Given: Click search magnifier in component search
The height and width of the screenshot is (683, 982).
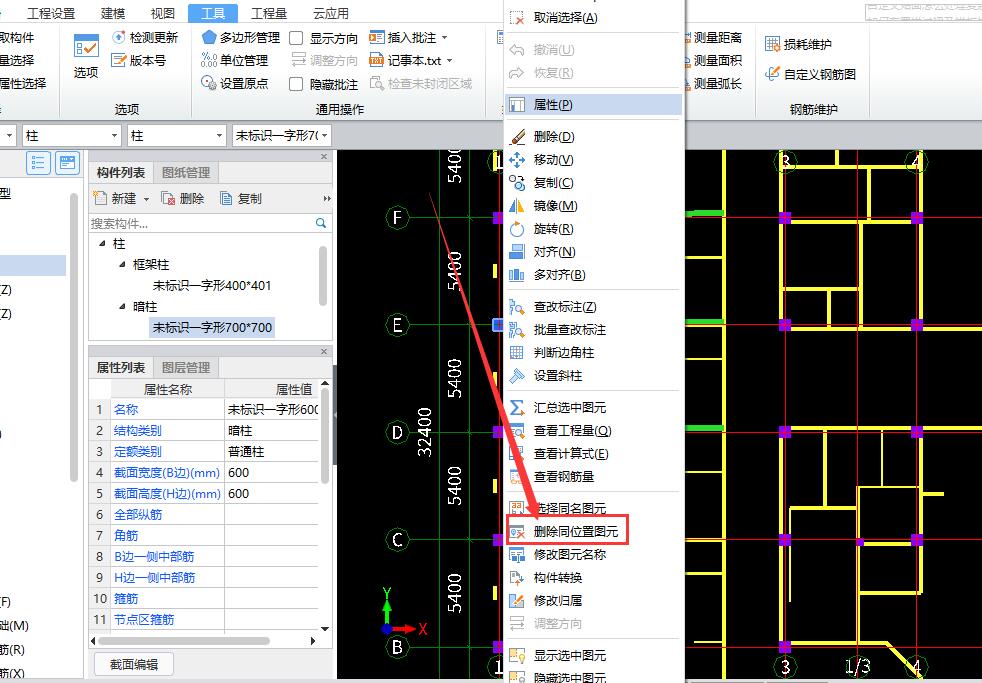Looking at the screenshot, I should 321,223.
